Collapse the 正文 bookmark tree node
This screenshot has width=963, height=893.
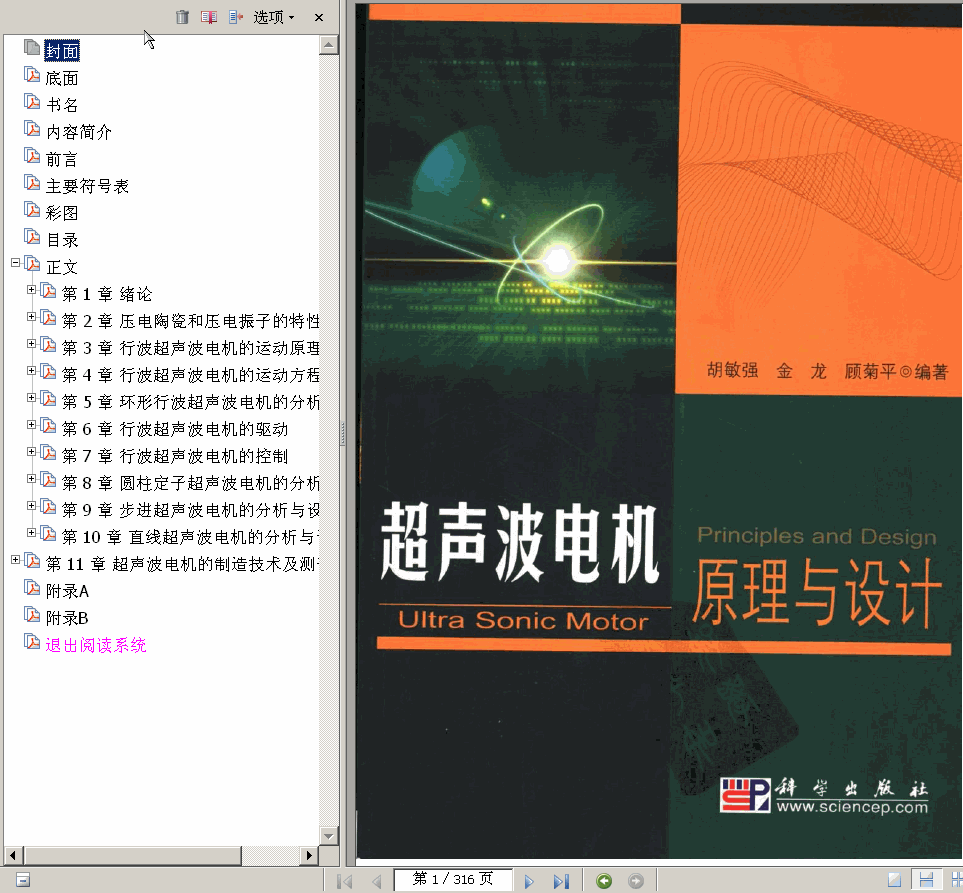point(16,263)
